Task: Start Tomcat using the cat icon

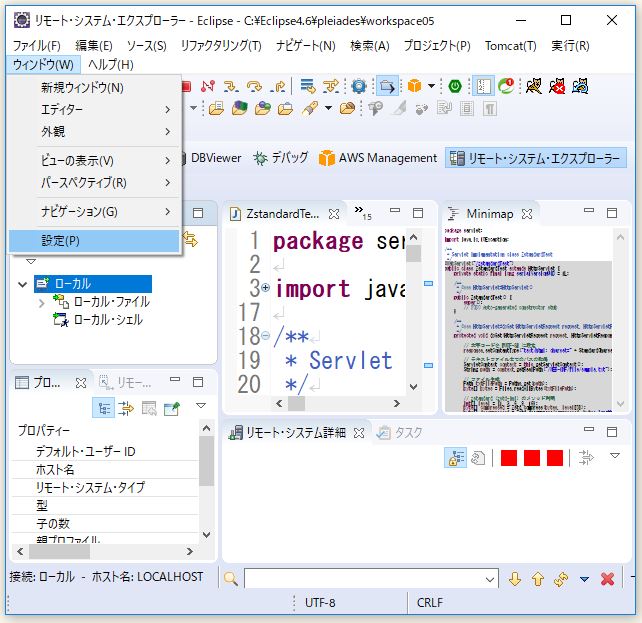Action: (x=533, y=86)
